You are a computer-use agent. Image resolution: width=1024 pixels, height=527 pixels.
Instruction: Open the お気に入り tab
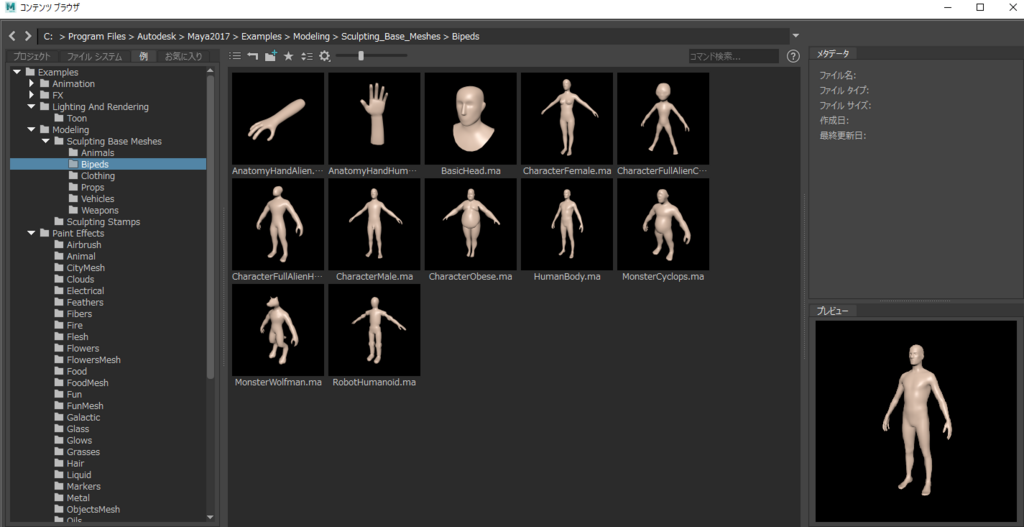pos(184,57)
